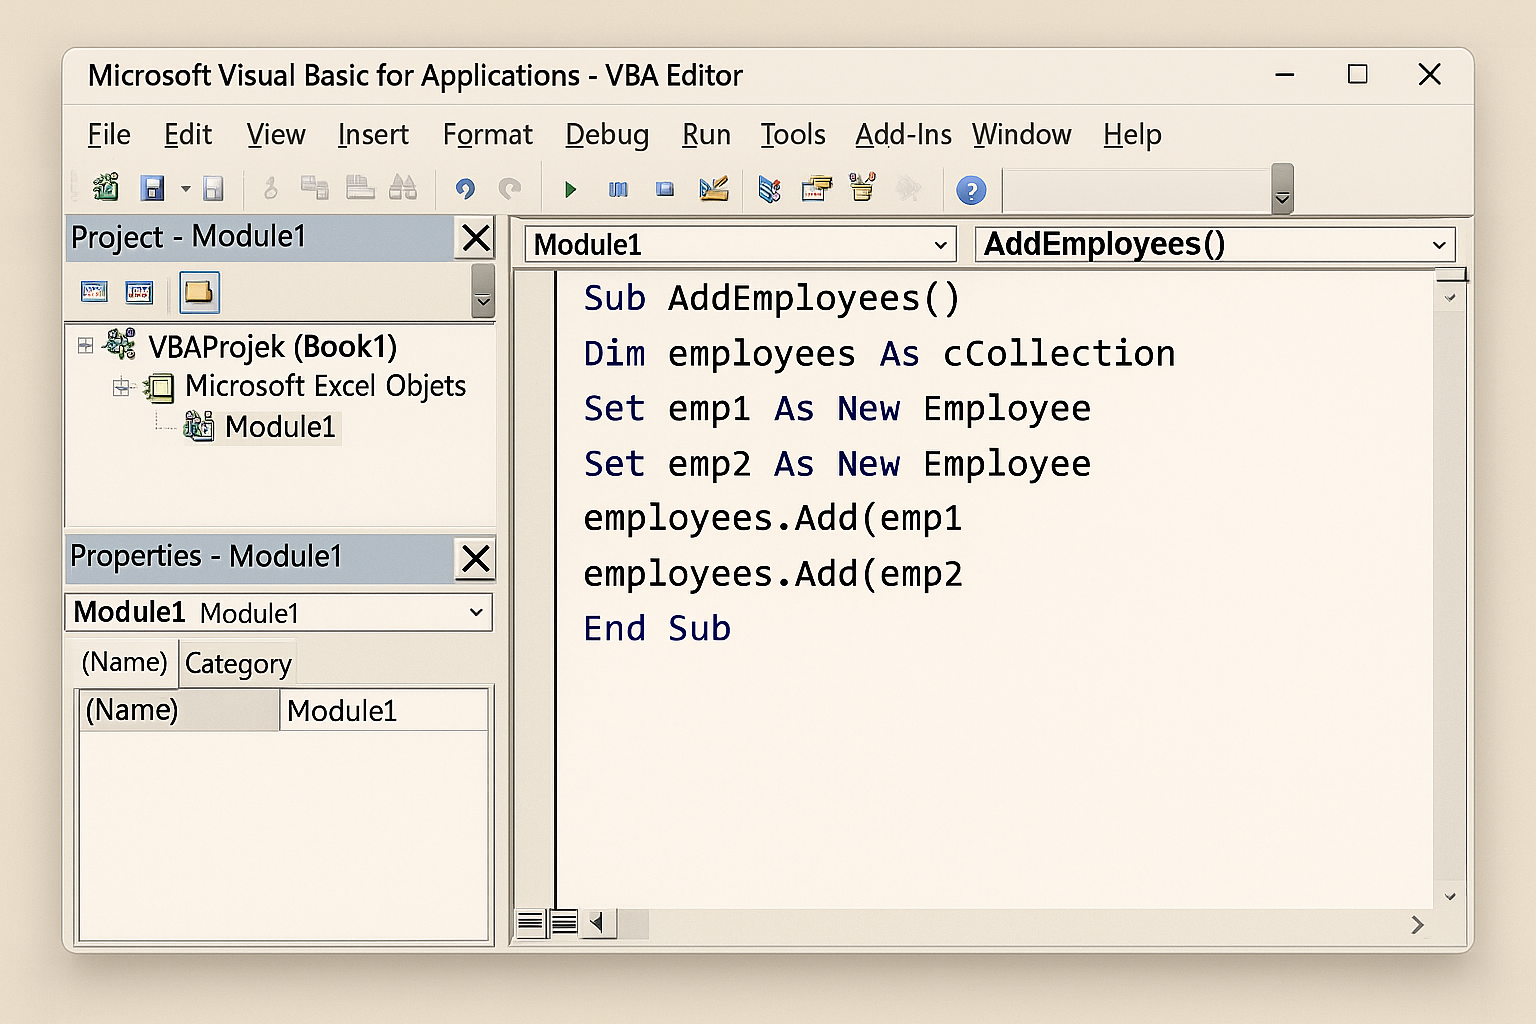
Task: Open the Window menu
Action: [x=1022, y=134]
